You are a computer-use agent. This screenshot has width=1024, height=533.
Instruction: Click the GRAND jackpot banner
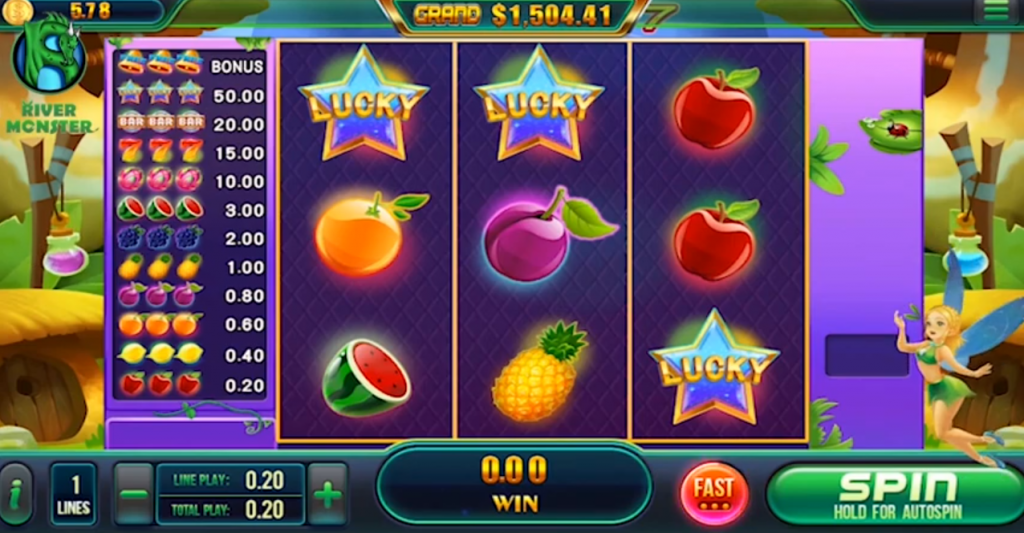coord(512,15)
